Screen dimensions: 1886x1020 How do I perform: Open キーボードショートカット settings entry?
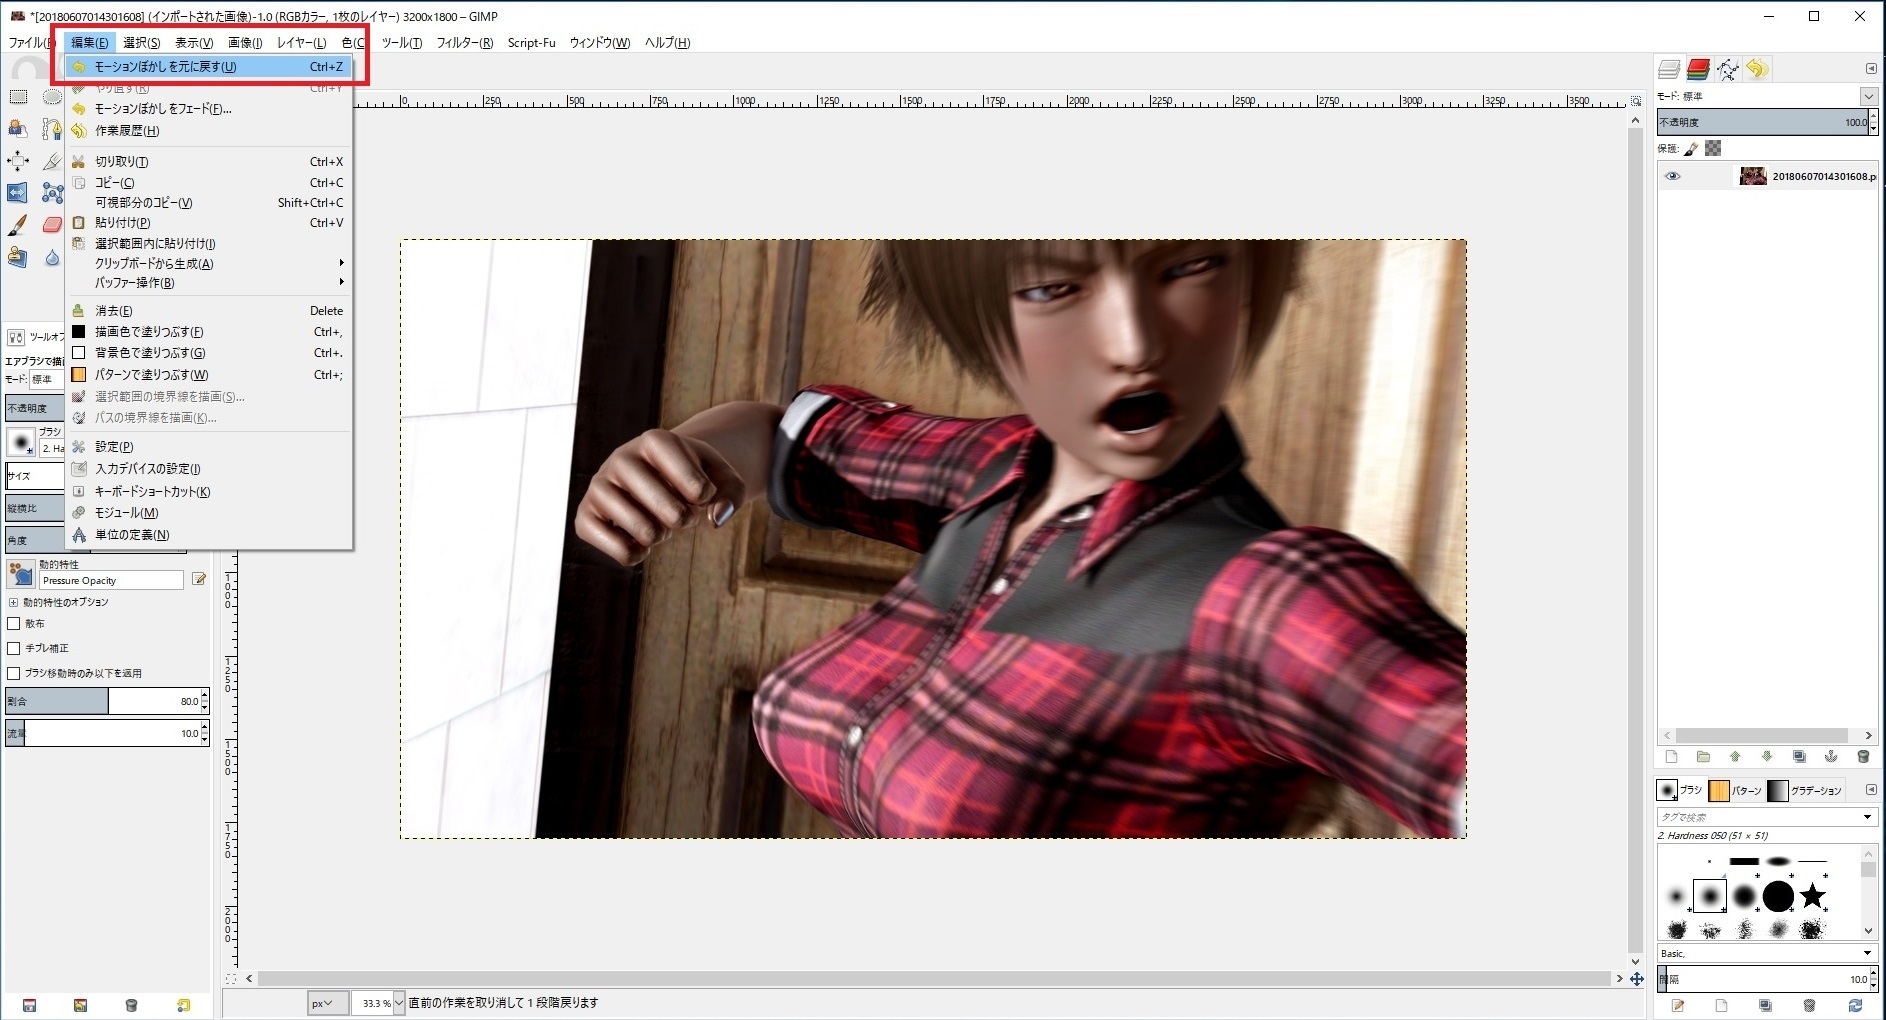click(x=209, y=492)
